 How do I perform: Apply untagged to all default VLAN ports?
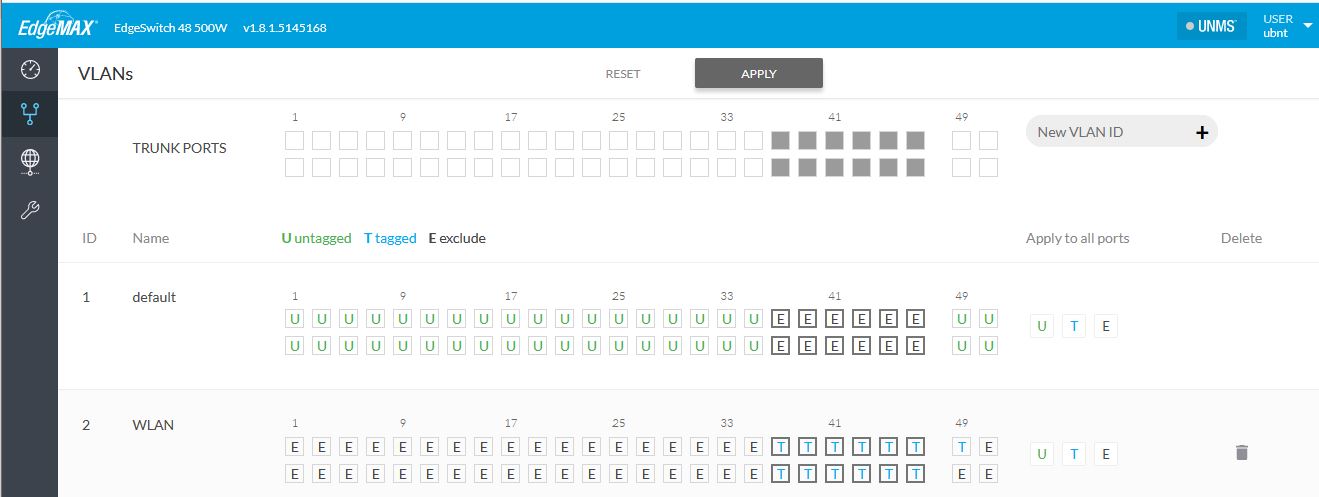1042,326
